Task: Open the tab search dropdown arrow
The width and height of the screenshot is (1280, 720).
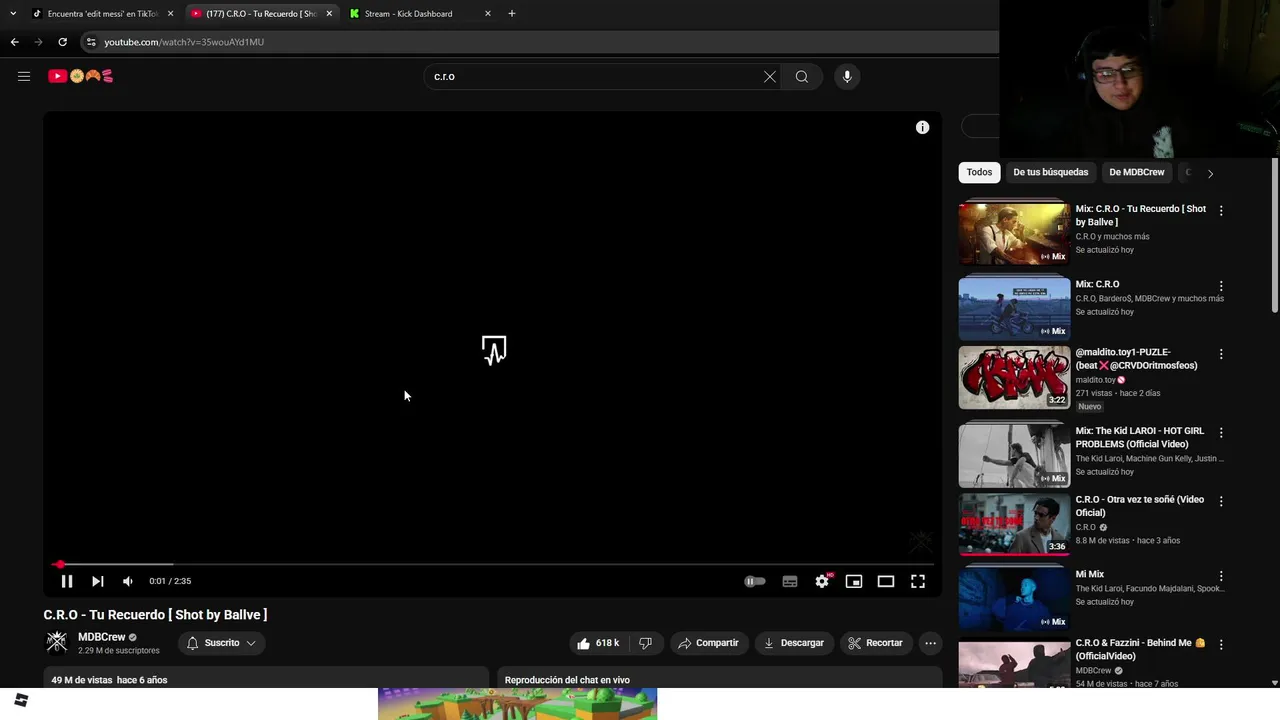Action: 13,14
